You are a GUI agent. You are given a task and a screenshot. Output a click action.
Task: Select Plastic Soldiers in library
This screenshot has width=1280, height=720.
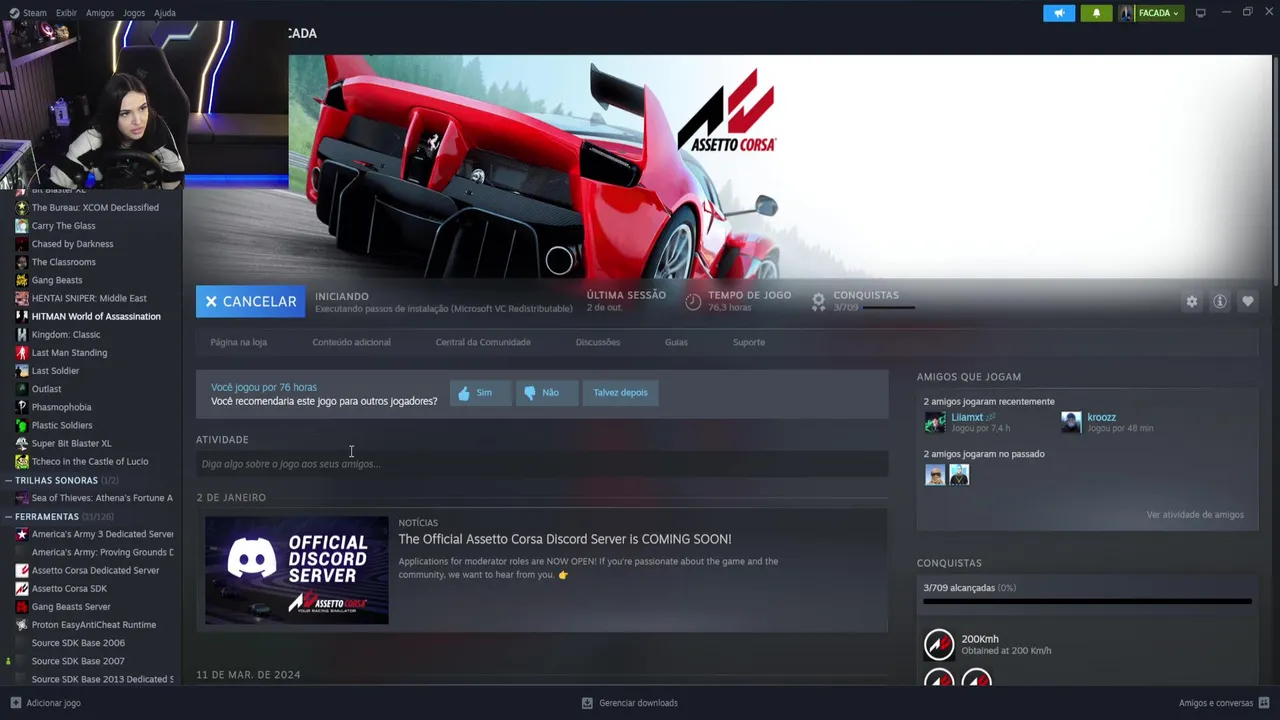click(x=62, y=425)
